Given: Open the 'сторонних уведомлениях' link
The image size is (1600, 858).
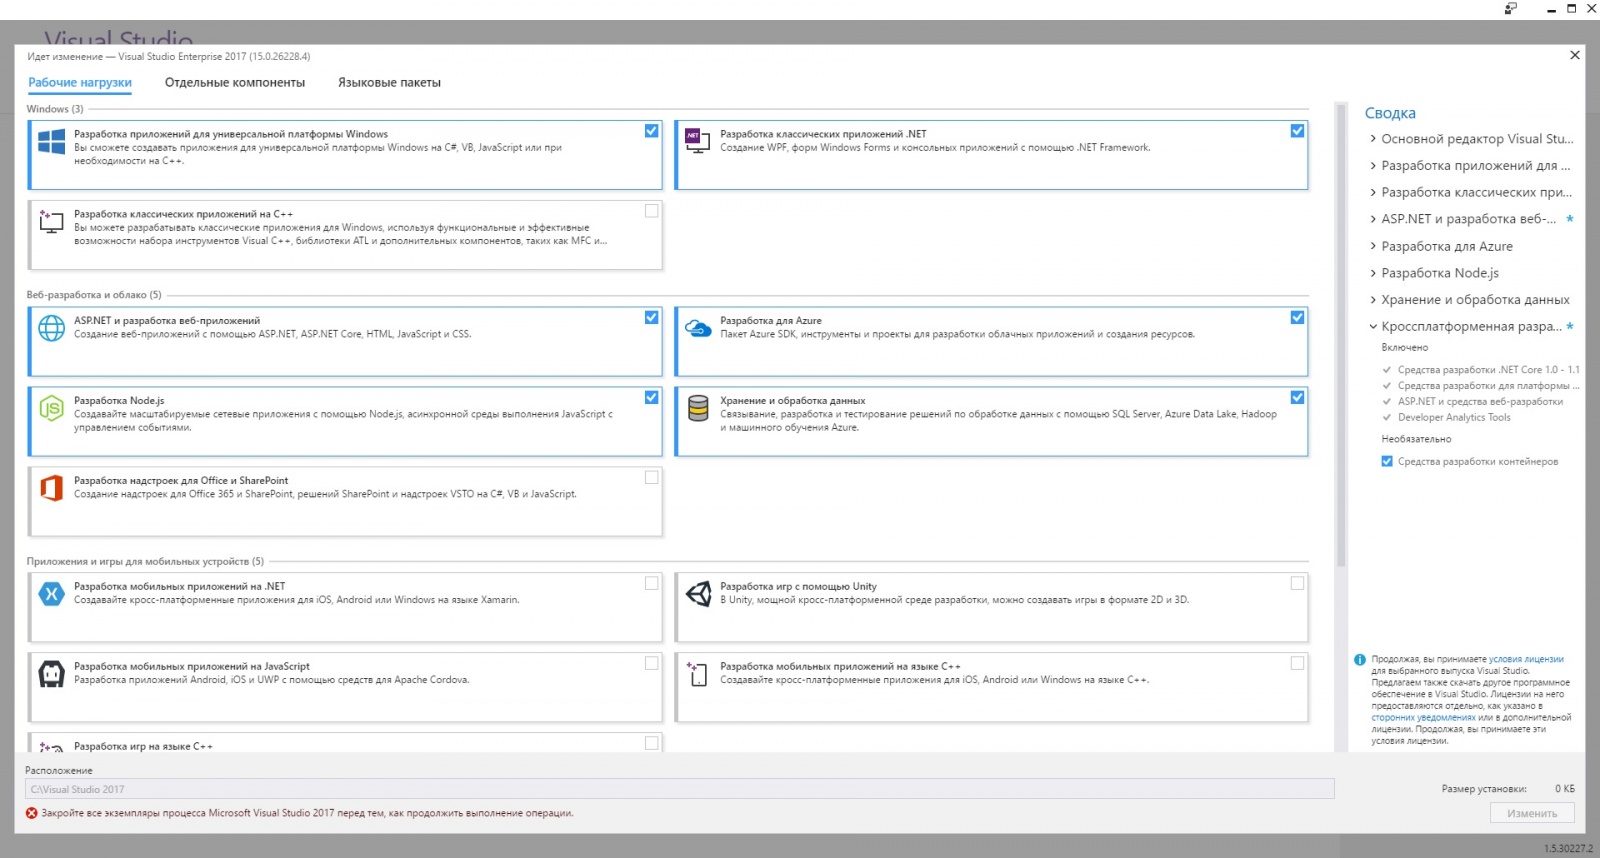Looking at the screenshot, I should (x=1423, y=717).
